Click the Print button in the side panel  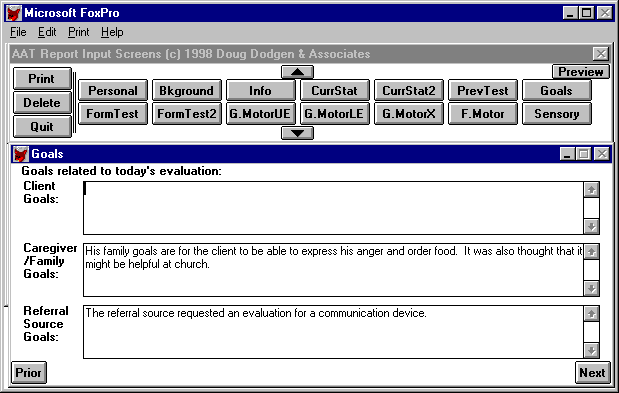tap(42, 79)
